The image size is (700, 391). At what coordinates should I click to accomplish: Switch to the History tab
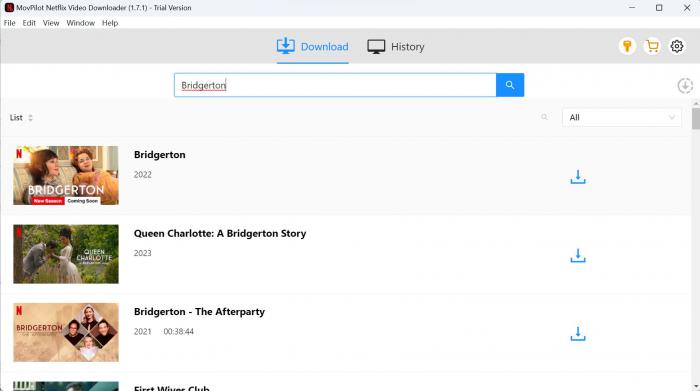click(396, 46)
